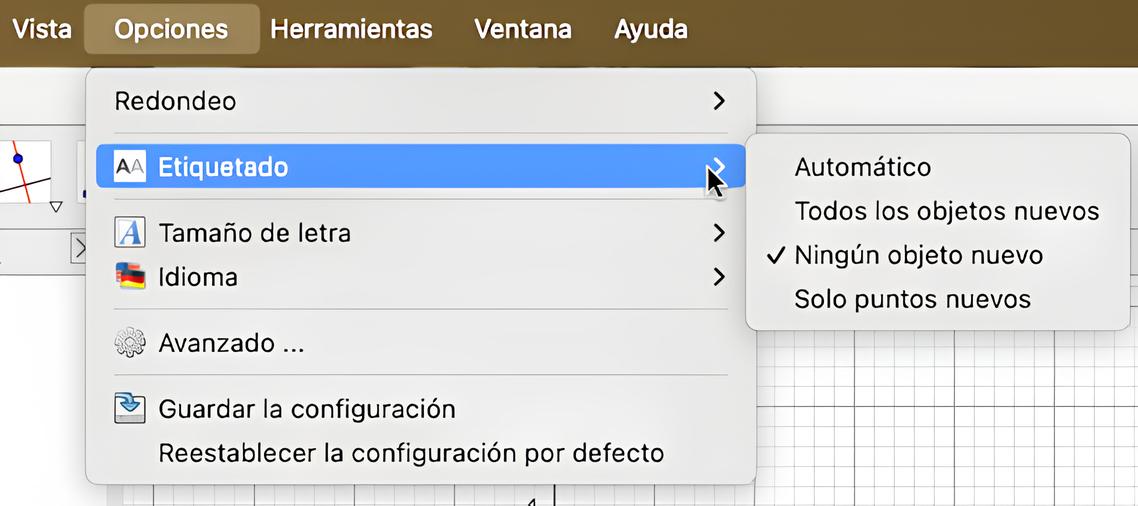
Task: Expand the Redondeo submenu arrow
Action: click(x=719, y=101)
